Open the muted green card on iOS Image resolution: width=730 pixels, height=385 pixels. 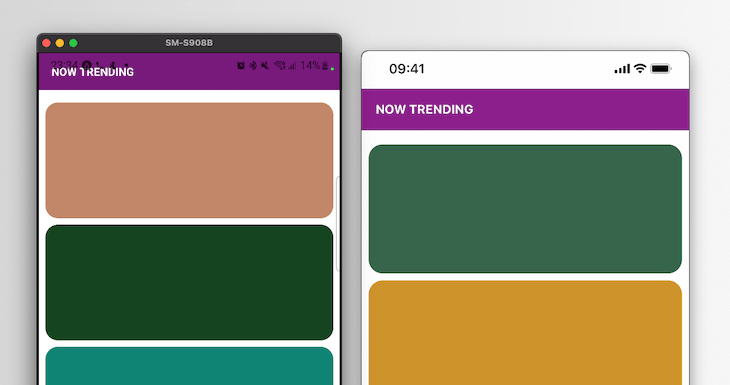(525, 209)
